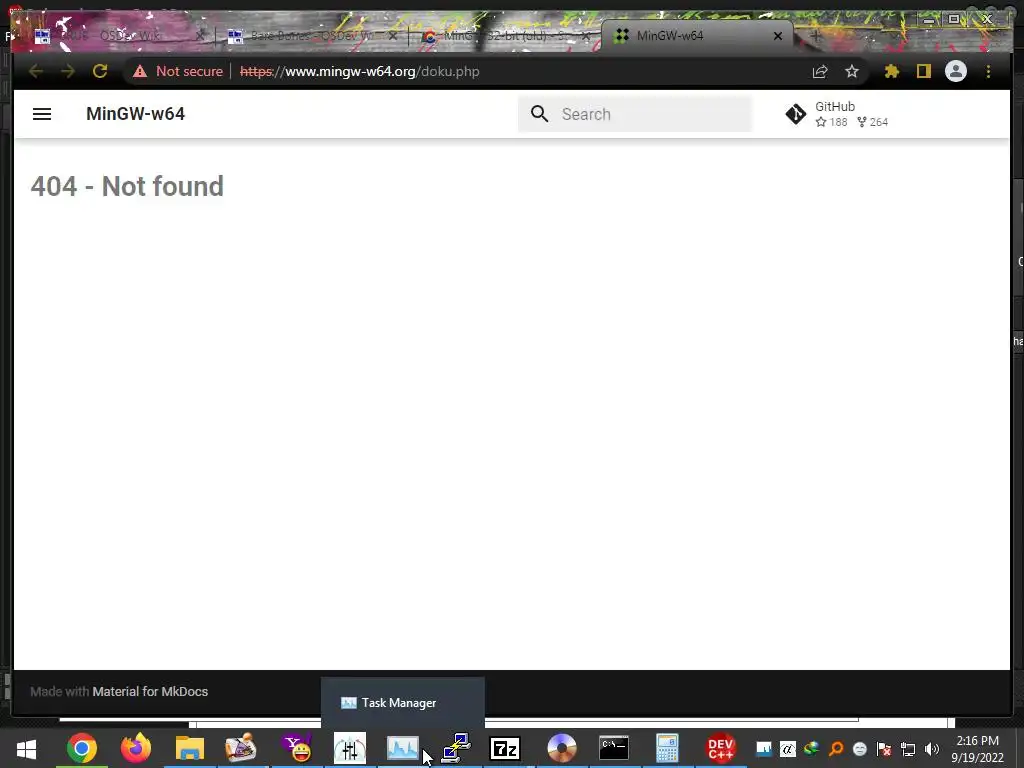Click the mixer sliders taskbar icon

[x=350, y=748]
